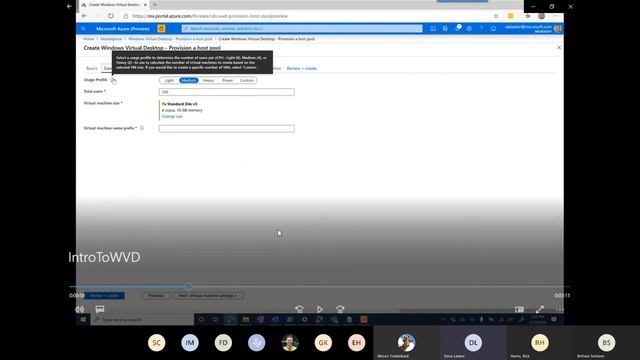Click the skip-back playback icon
Viewport: 640px width, 360px height.
click(x=299, y=309)
